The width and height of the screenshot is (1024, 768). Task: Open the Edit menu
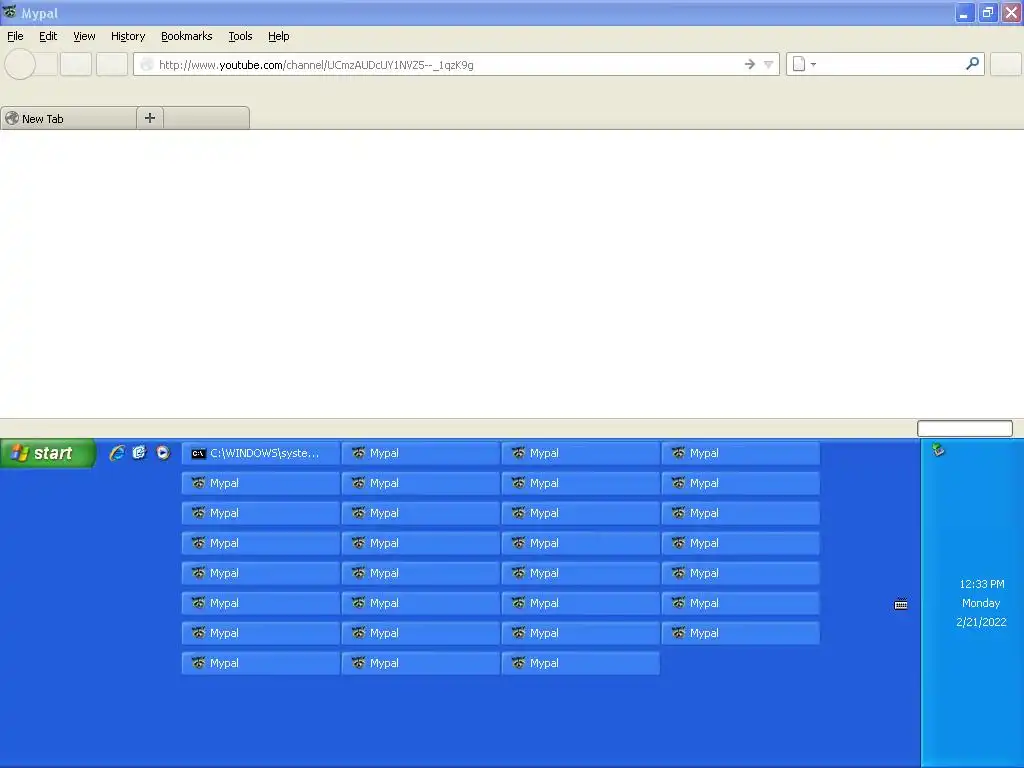coord(48,36)
